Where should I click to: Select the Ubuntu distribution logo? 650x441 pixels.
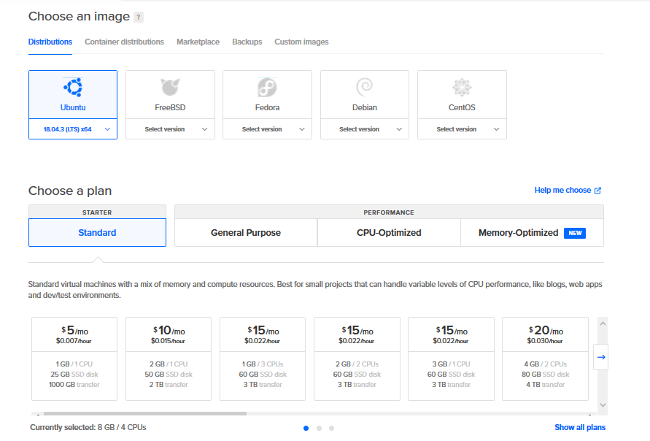(73, 87)
